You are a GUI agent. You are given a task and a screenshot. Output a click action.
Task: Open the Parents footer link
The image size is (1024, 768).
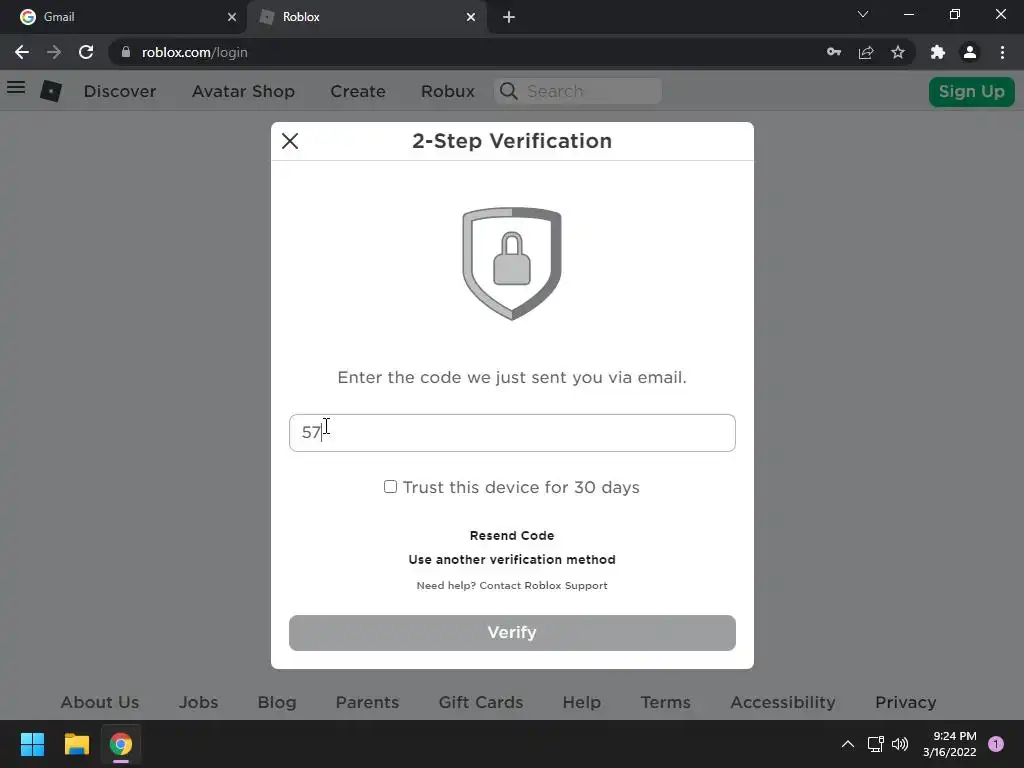point(367,702)
